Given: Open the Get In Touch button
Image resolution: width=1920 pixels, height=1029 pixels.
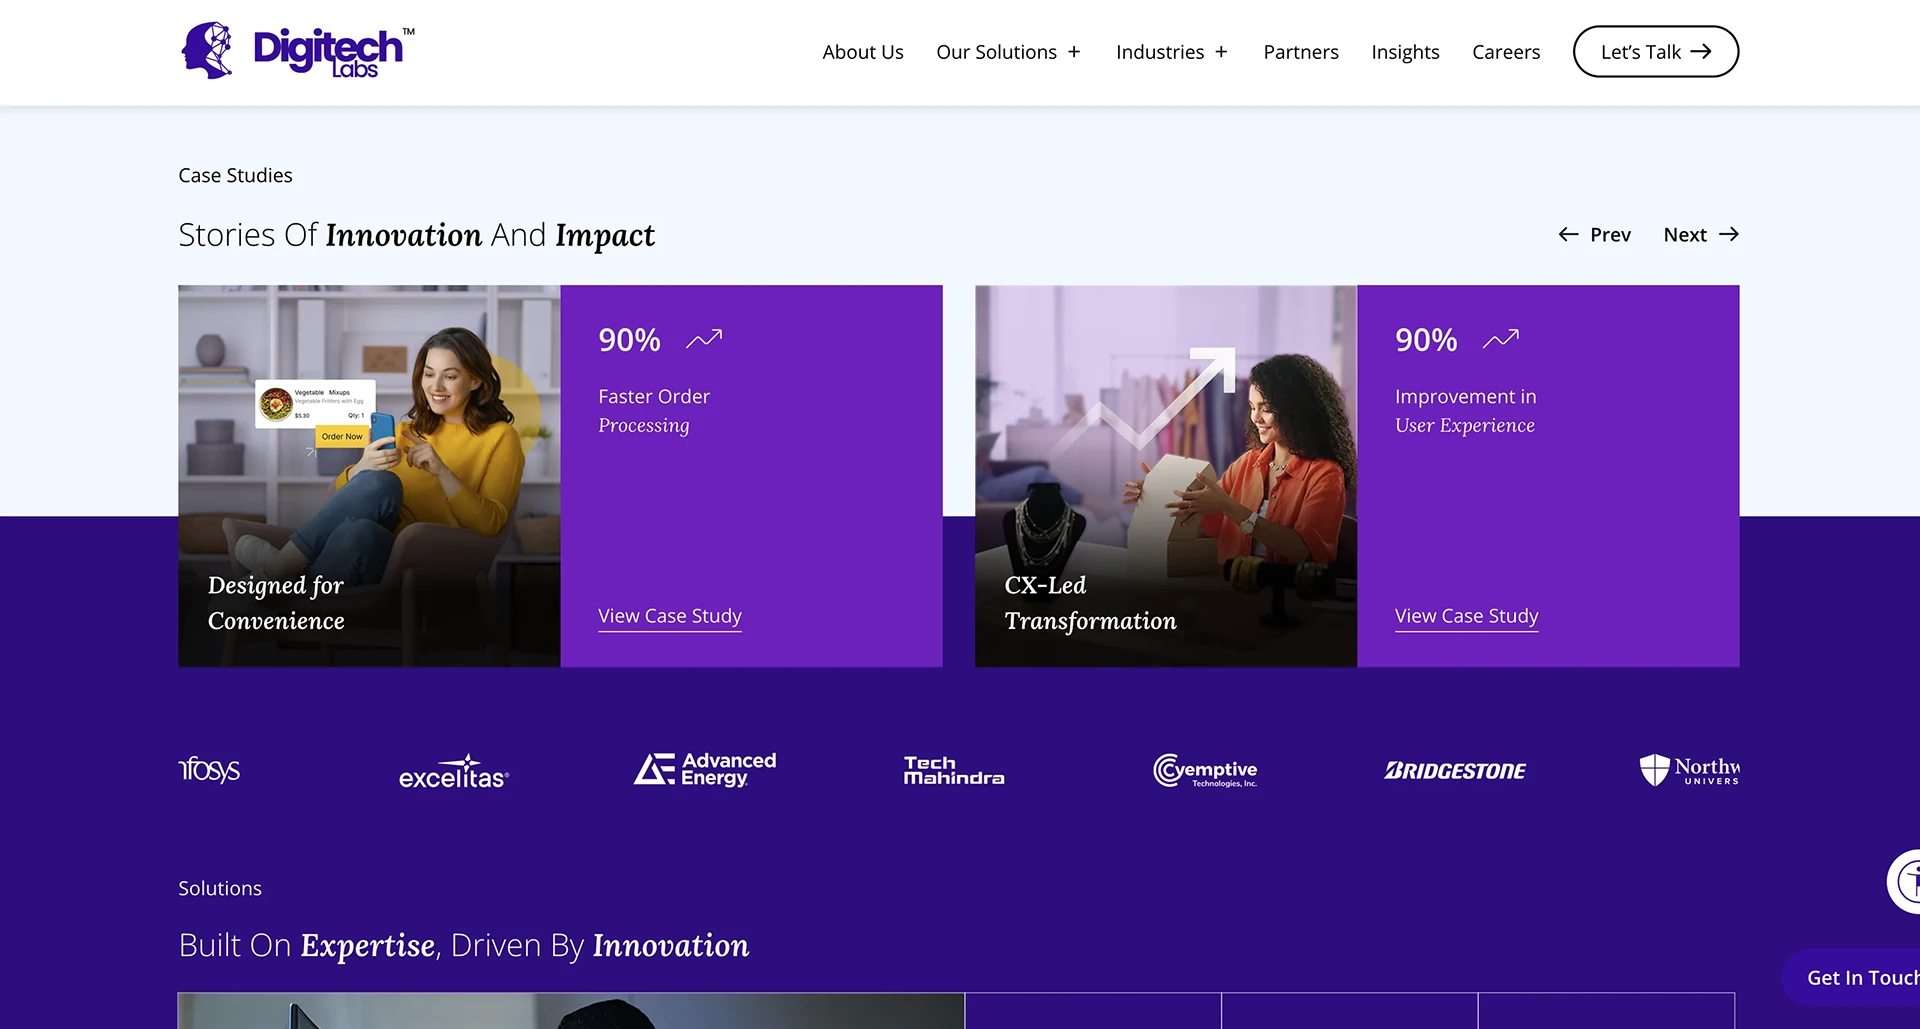Looking at the screenshot, I should [x=1851, y=977].
